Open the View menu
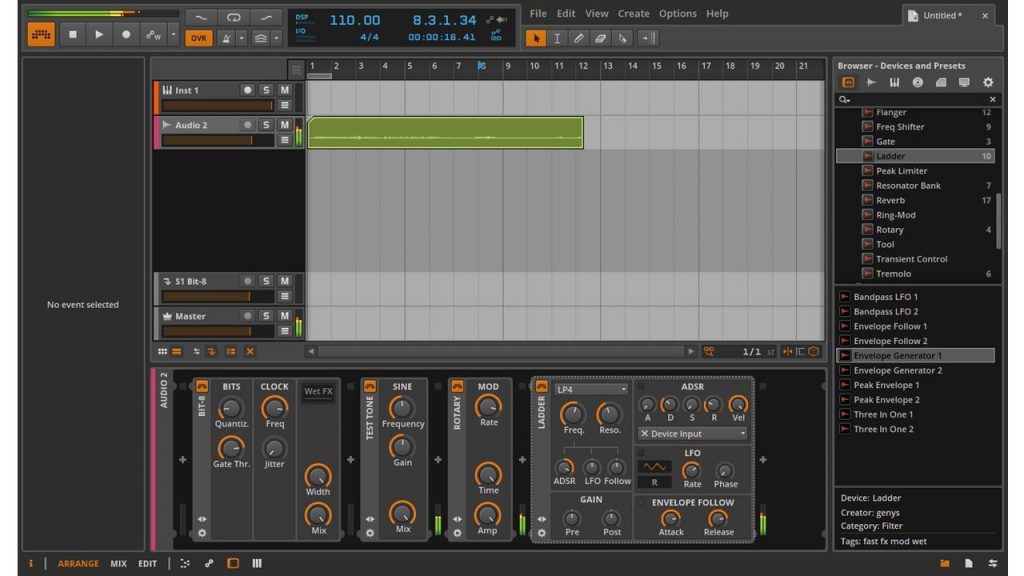The width and height of the screenshot is (1024, 576). [x=596, y=13]
